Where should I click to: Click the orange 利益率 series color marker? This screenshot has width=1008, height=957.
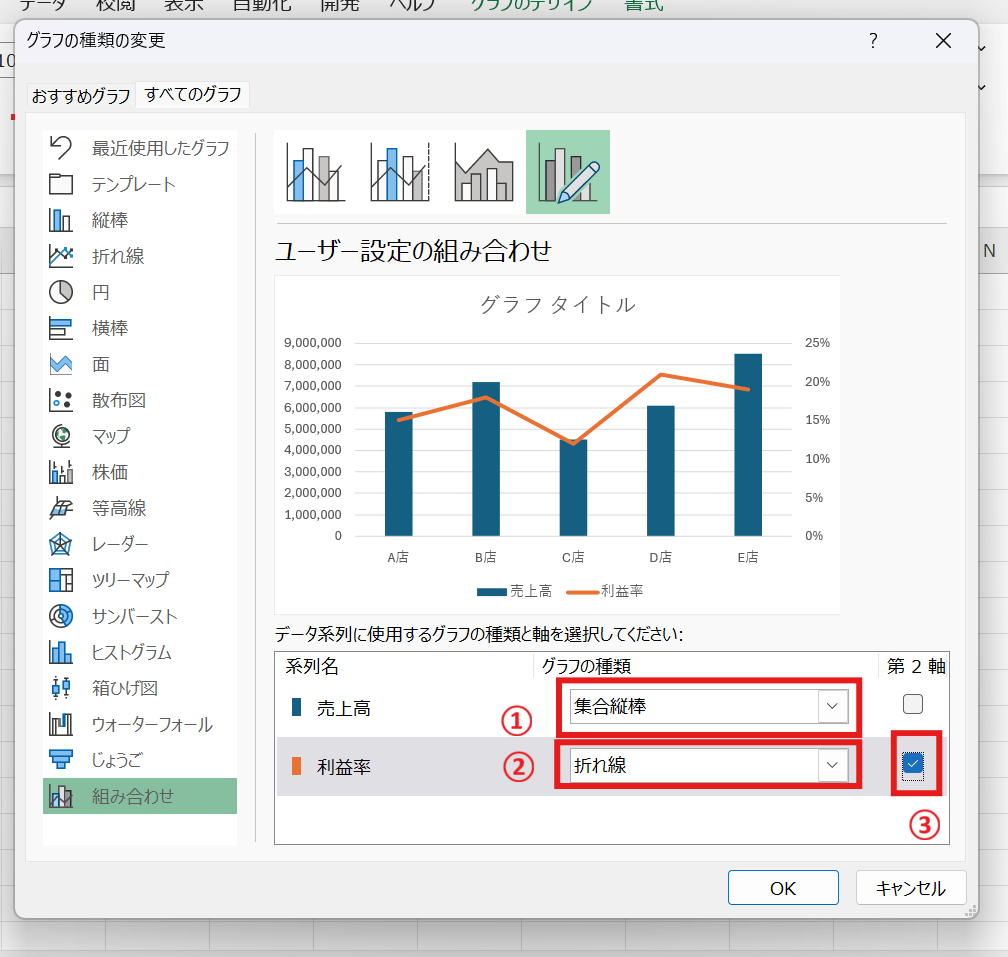296,766
